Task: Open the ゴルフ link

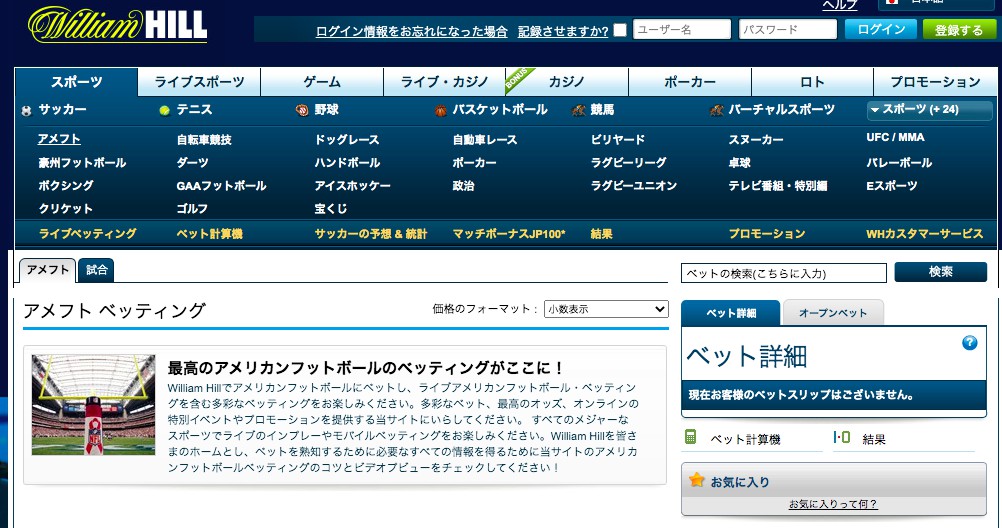Action: pyautogui.click(x=192, y=208)
